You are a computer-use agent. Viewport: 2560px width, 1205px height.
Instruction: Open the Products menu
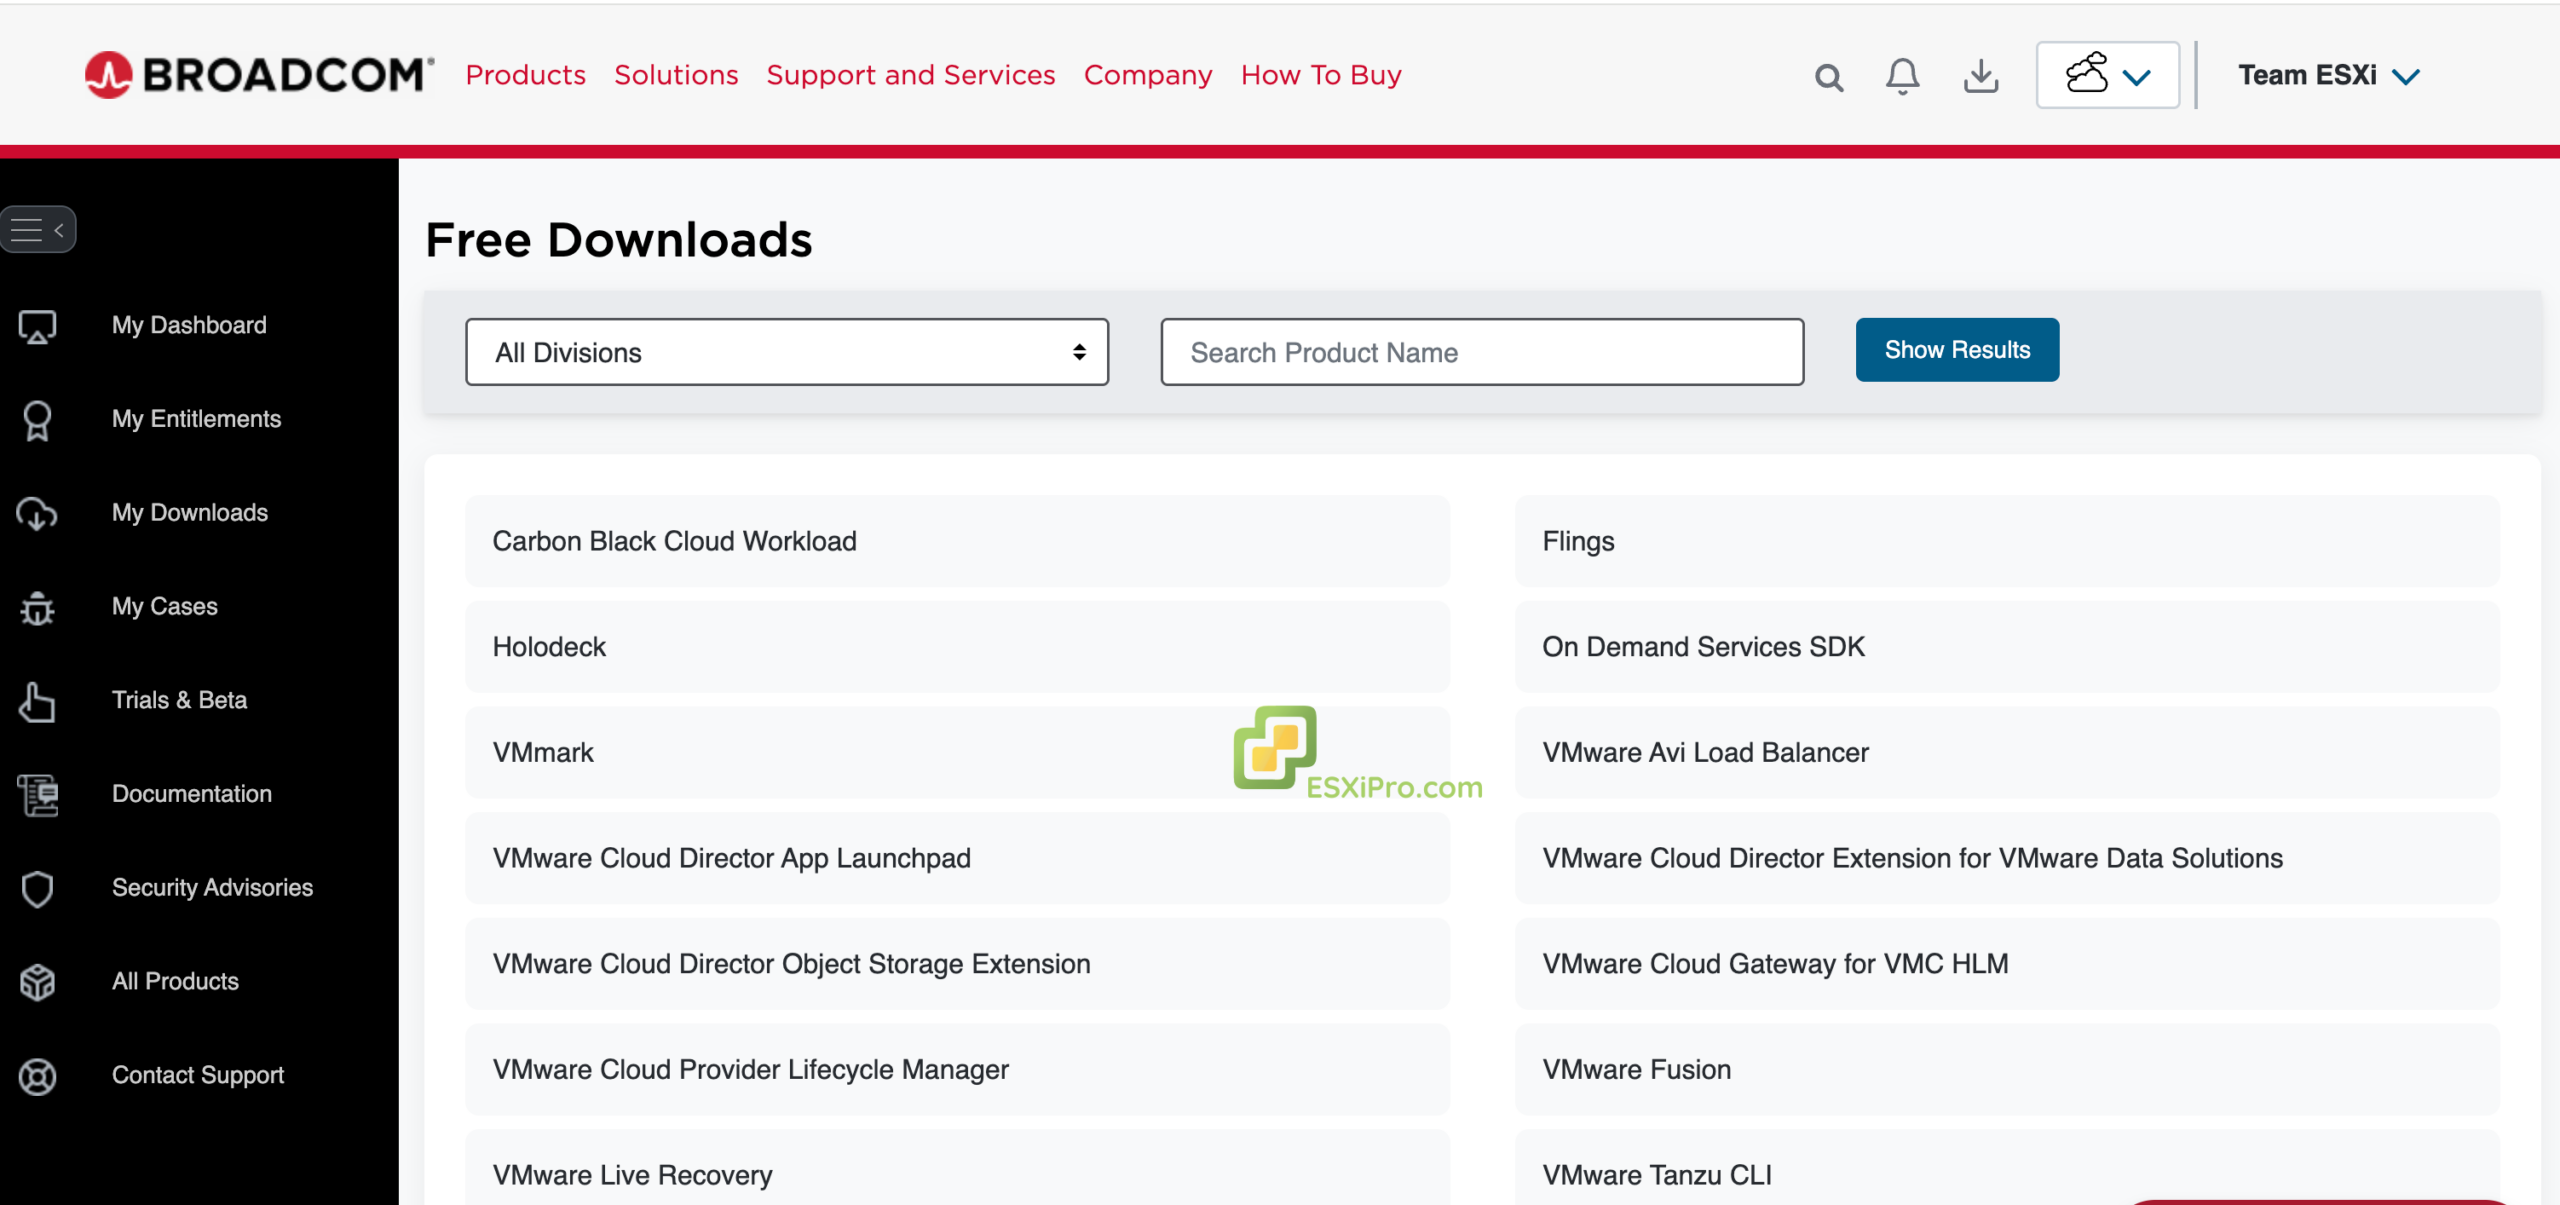tap(525, 75)
